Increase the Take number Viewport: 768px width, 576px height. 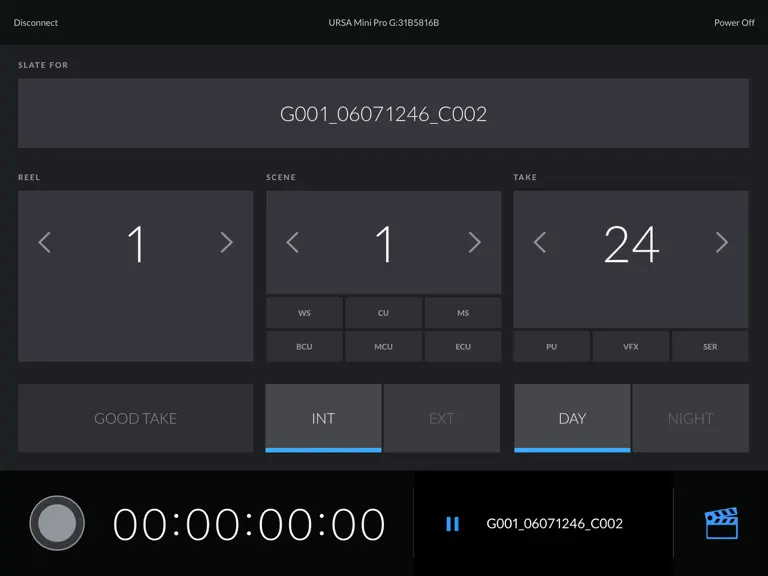pos(722,242)
